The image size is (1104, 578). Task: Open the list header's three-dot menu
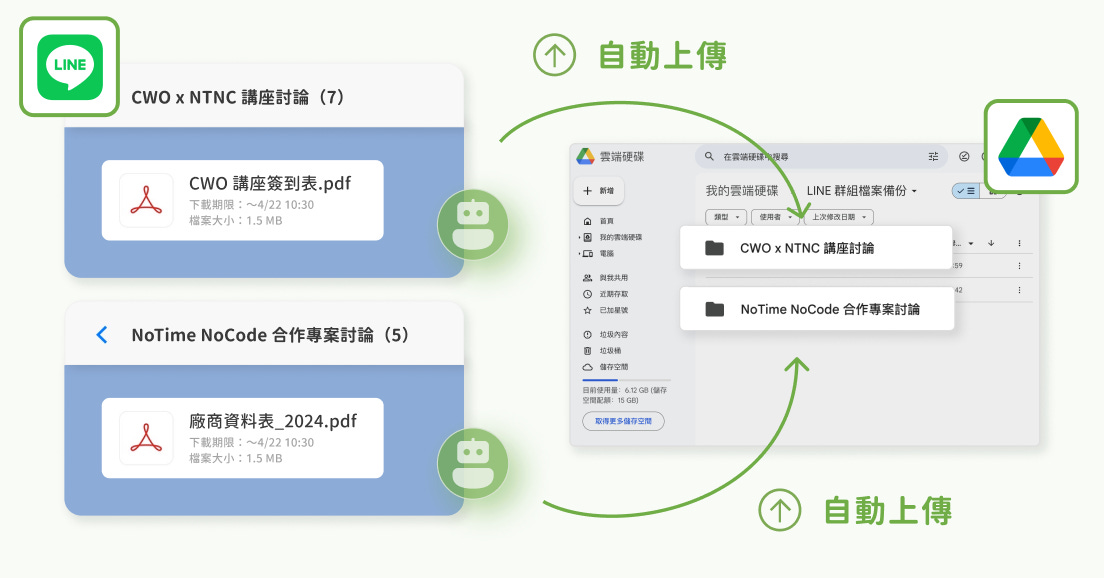coord(1019,244)
